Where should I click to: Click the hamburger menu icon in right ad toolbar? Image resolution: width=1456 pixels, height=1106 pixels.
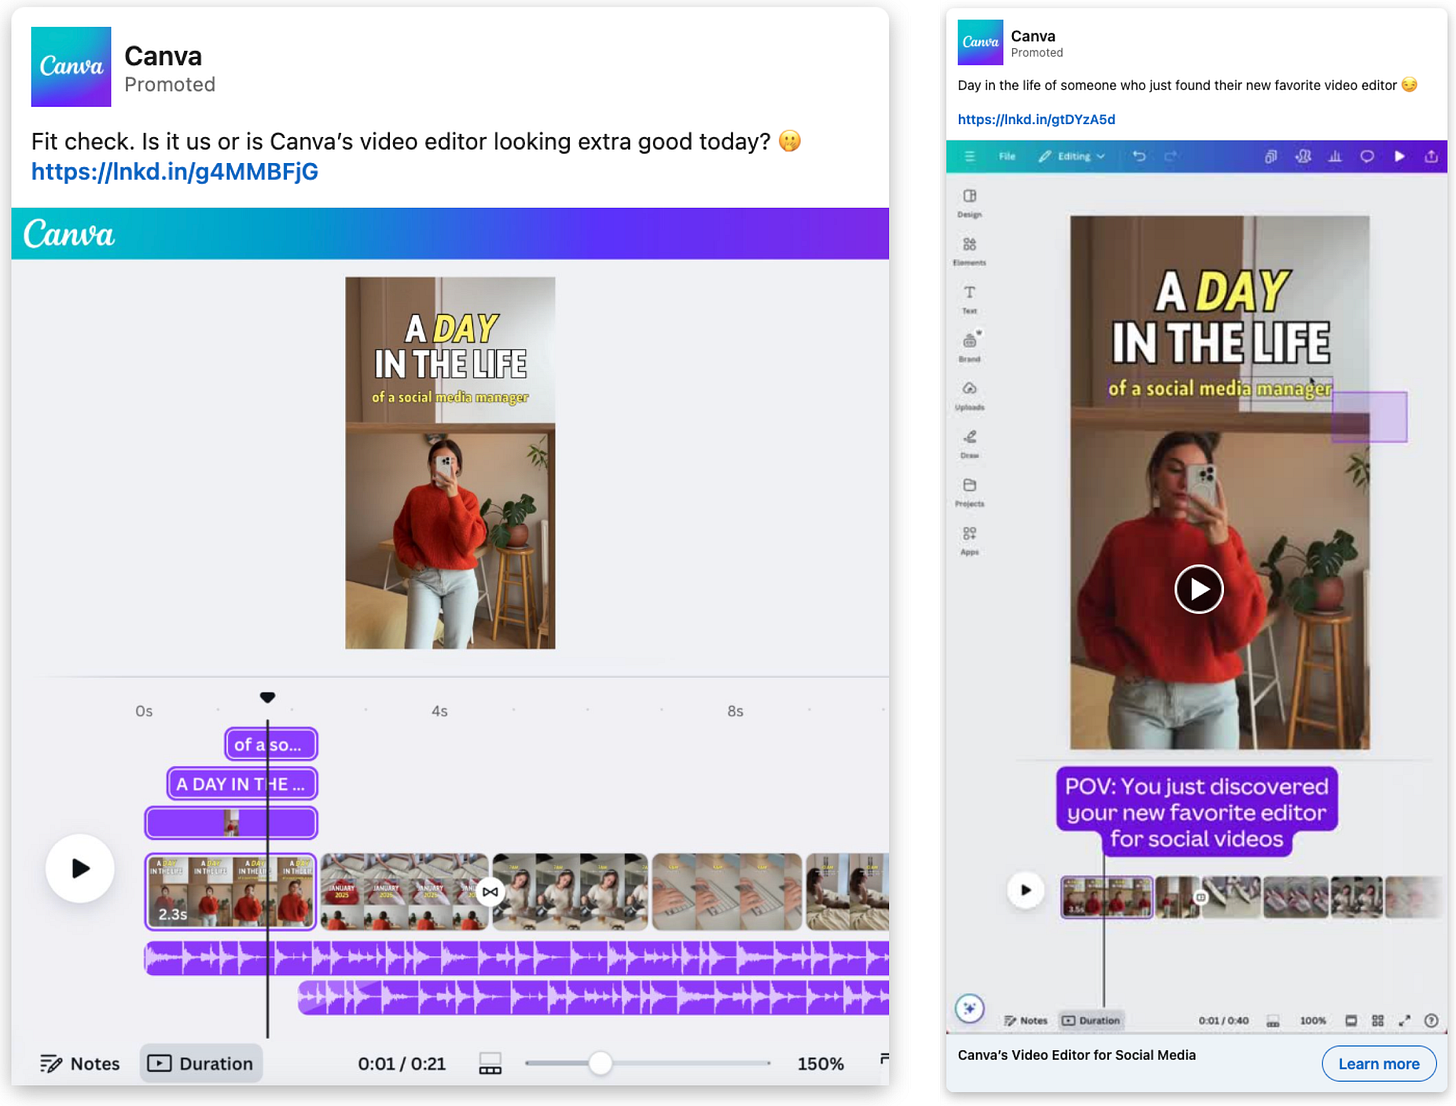[969, 156]
